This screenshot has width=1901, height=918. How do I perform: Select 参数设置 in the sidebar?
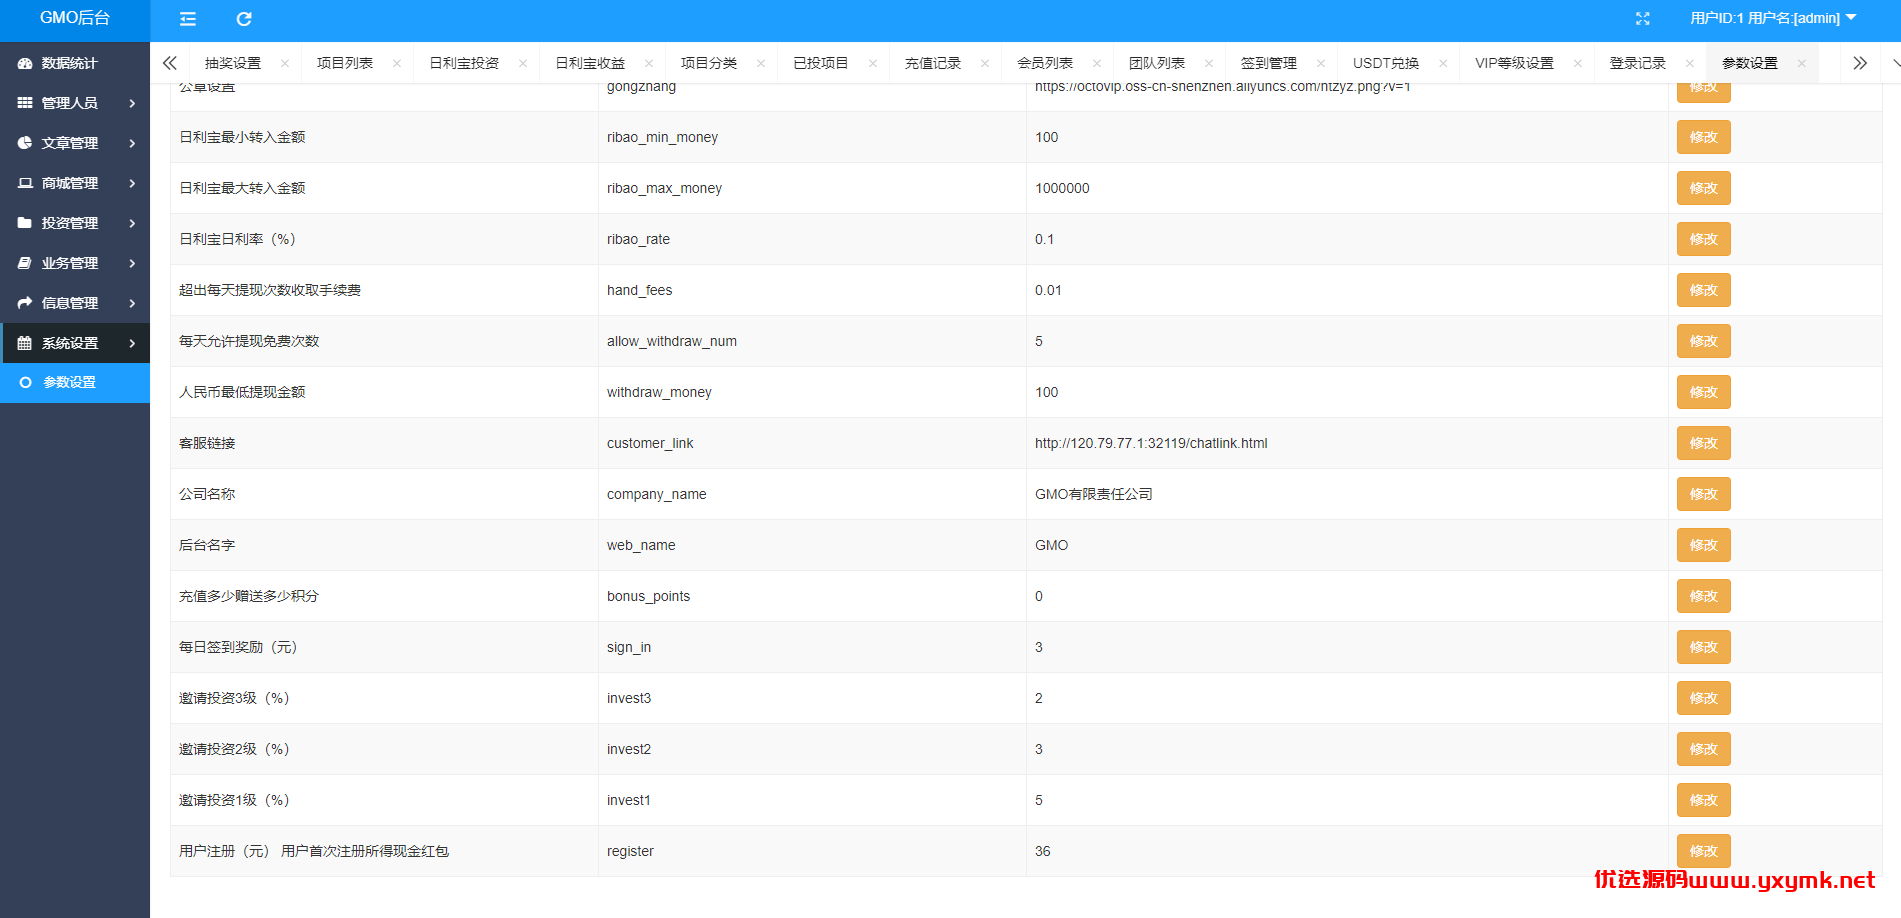click(75, 382)
